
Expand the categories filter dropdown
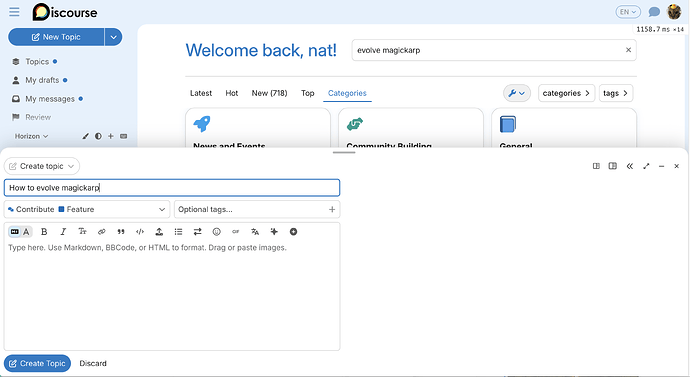(x=566, y=93)
